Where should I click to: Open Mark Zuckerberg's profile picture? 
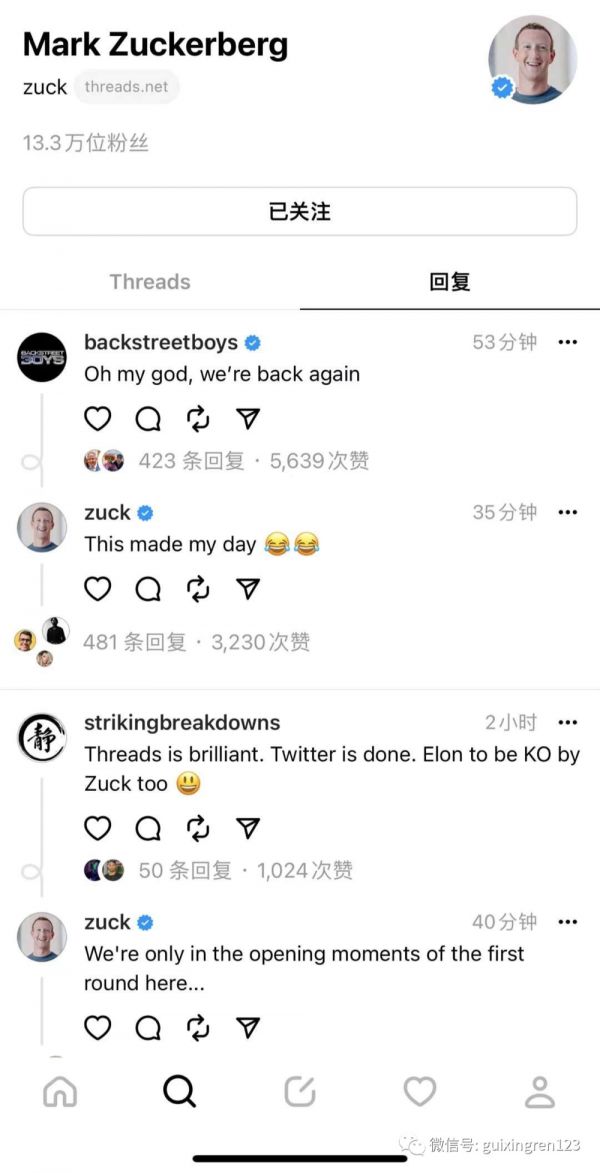[x=533, y=60]
